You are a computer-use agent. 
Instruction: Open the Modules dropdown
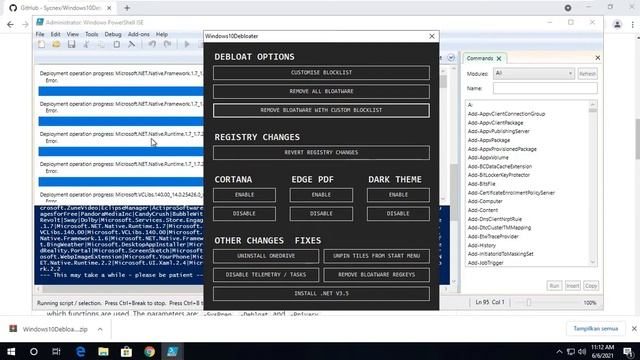[533, 73]
